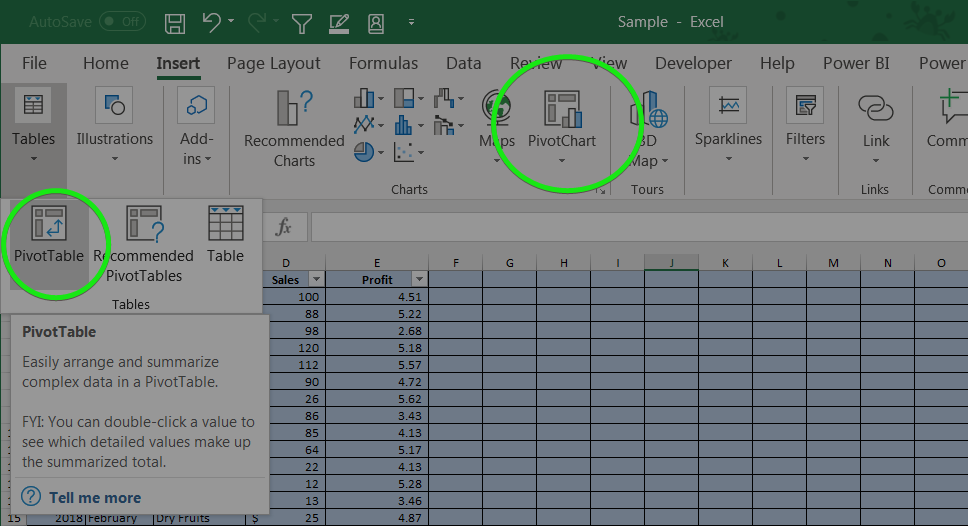Viewport: 968px width, 526px height.
Task: Click Recommended PivotTables option
Action: 143,244
